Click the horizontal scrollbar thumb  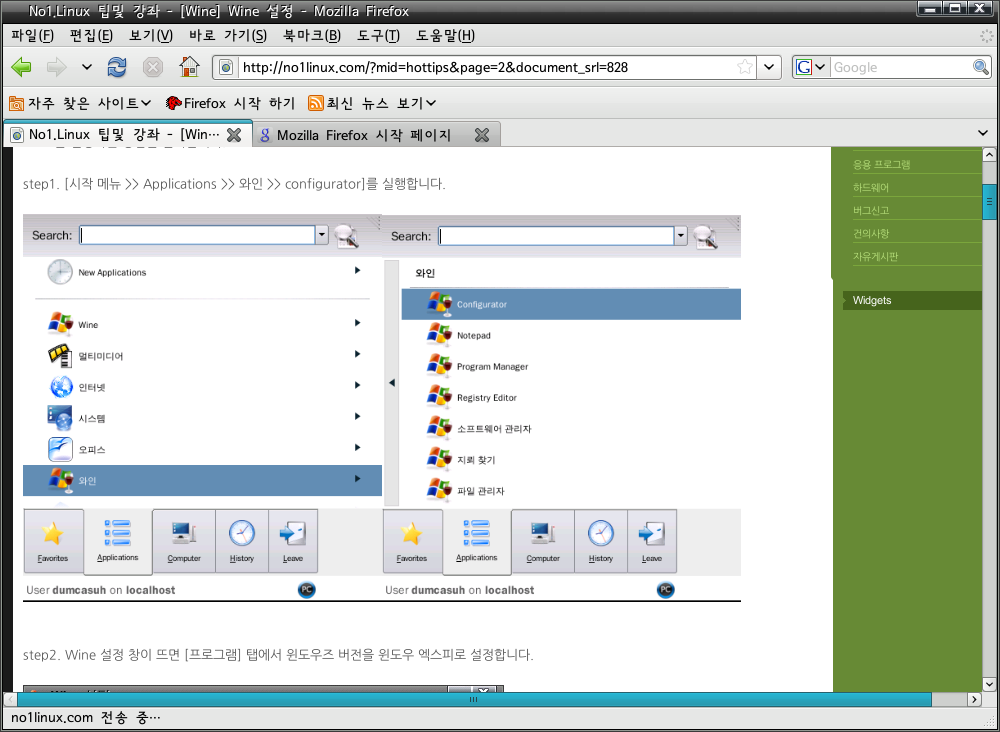(x=473, y=699)
